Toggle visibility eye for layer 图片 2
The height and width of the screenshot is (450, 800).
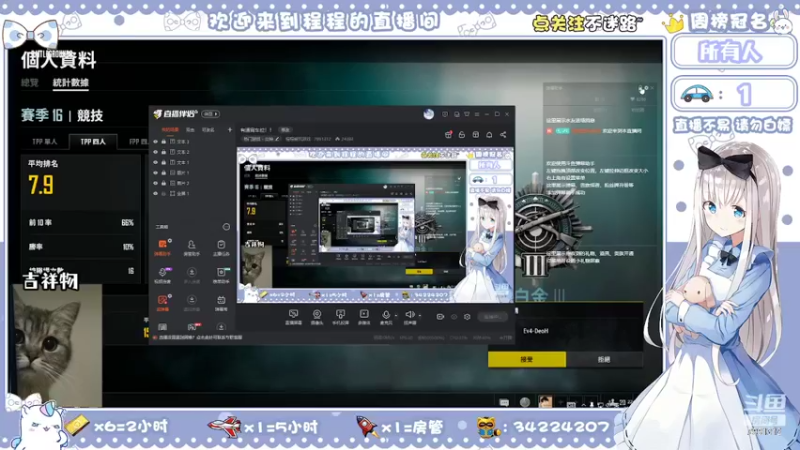click(156, 183)
